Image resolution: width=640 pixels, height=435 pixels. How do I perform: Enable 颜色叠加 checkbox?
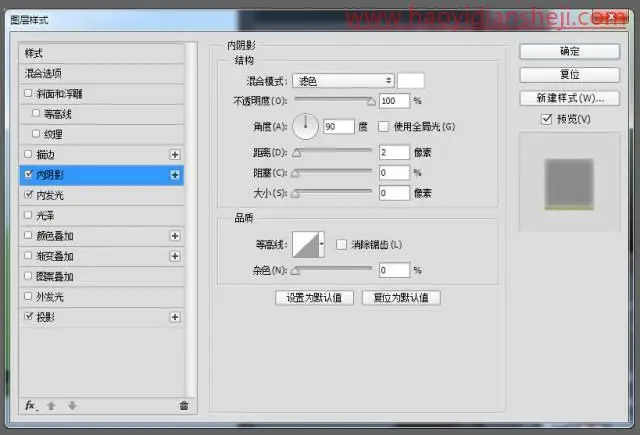28,235
